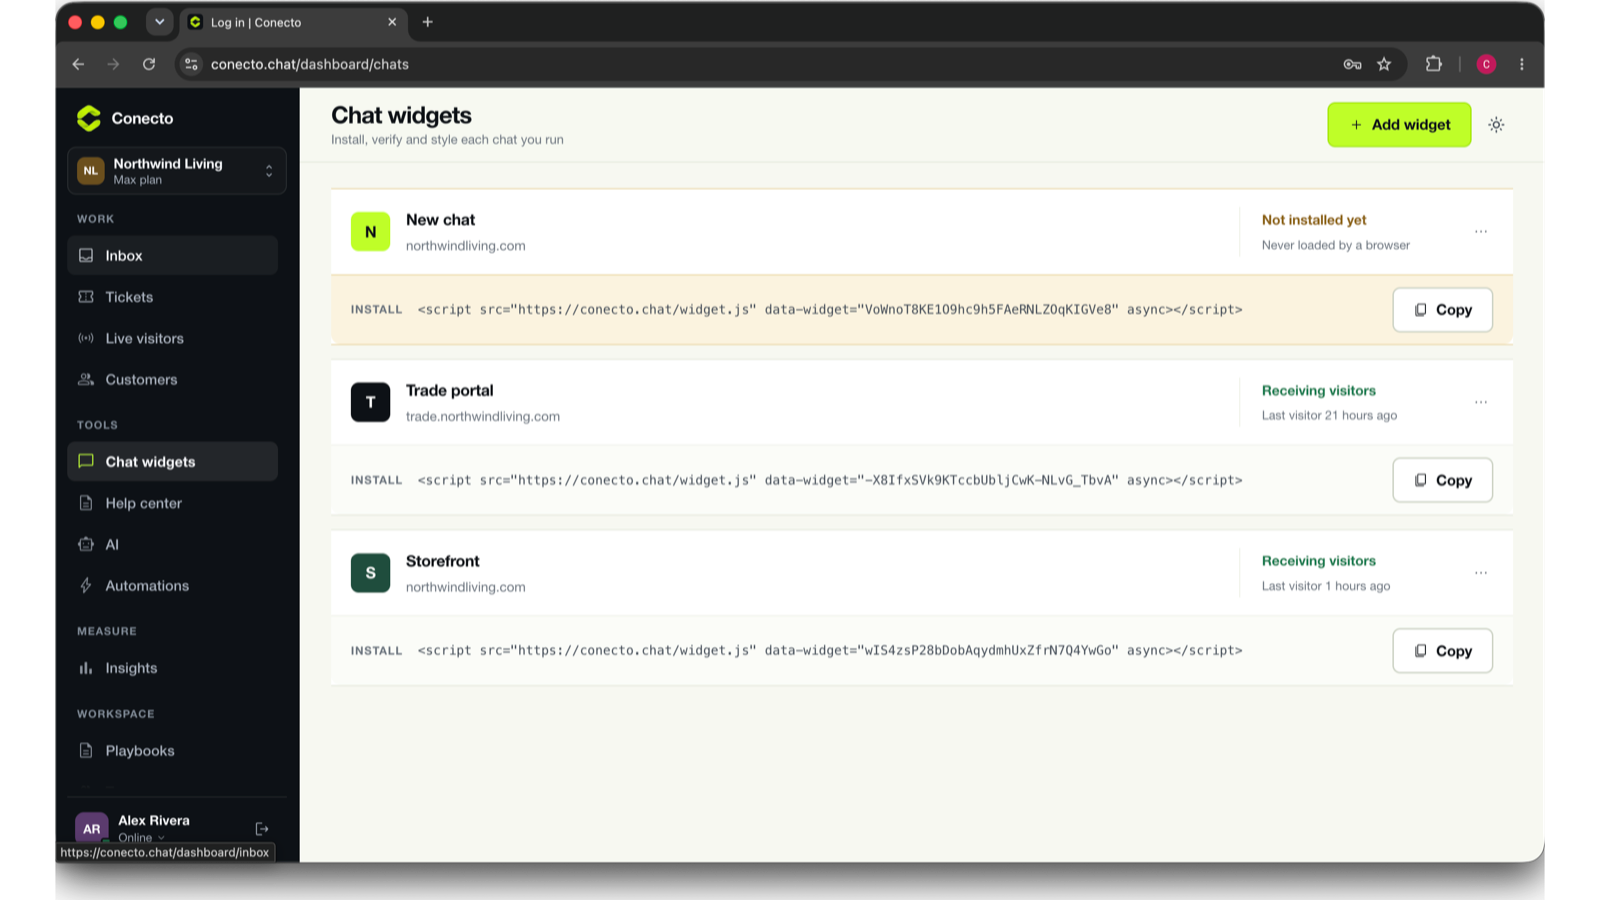Click the Trade portal T avatar

370,402
